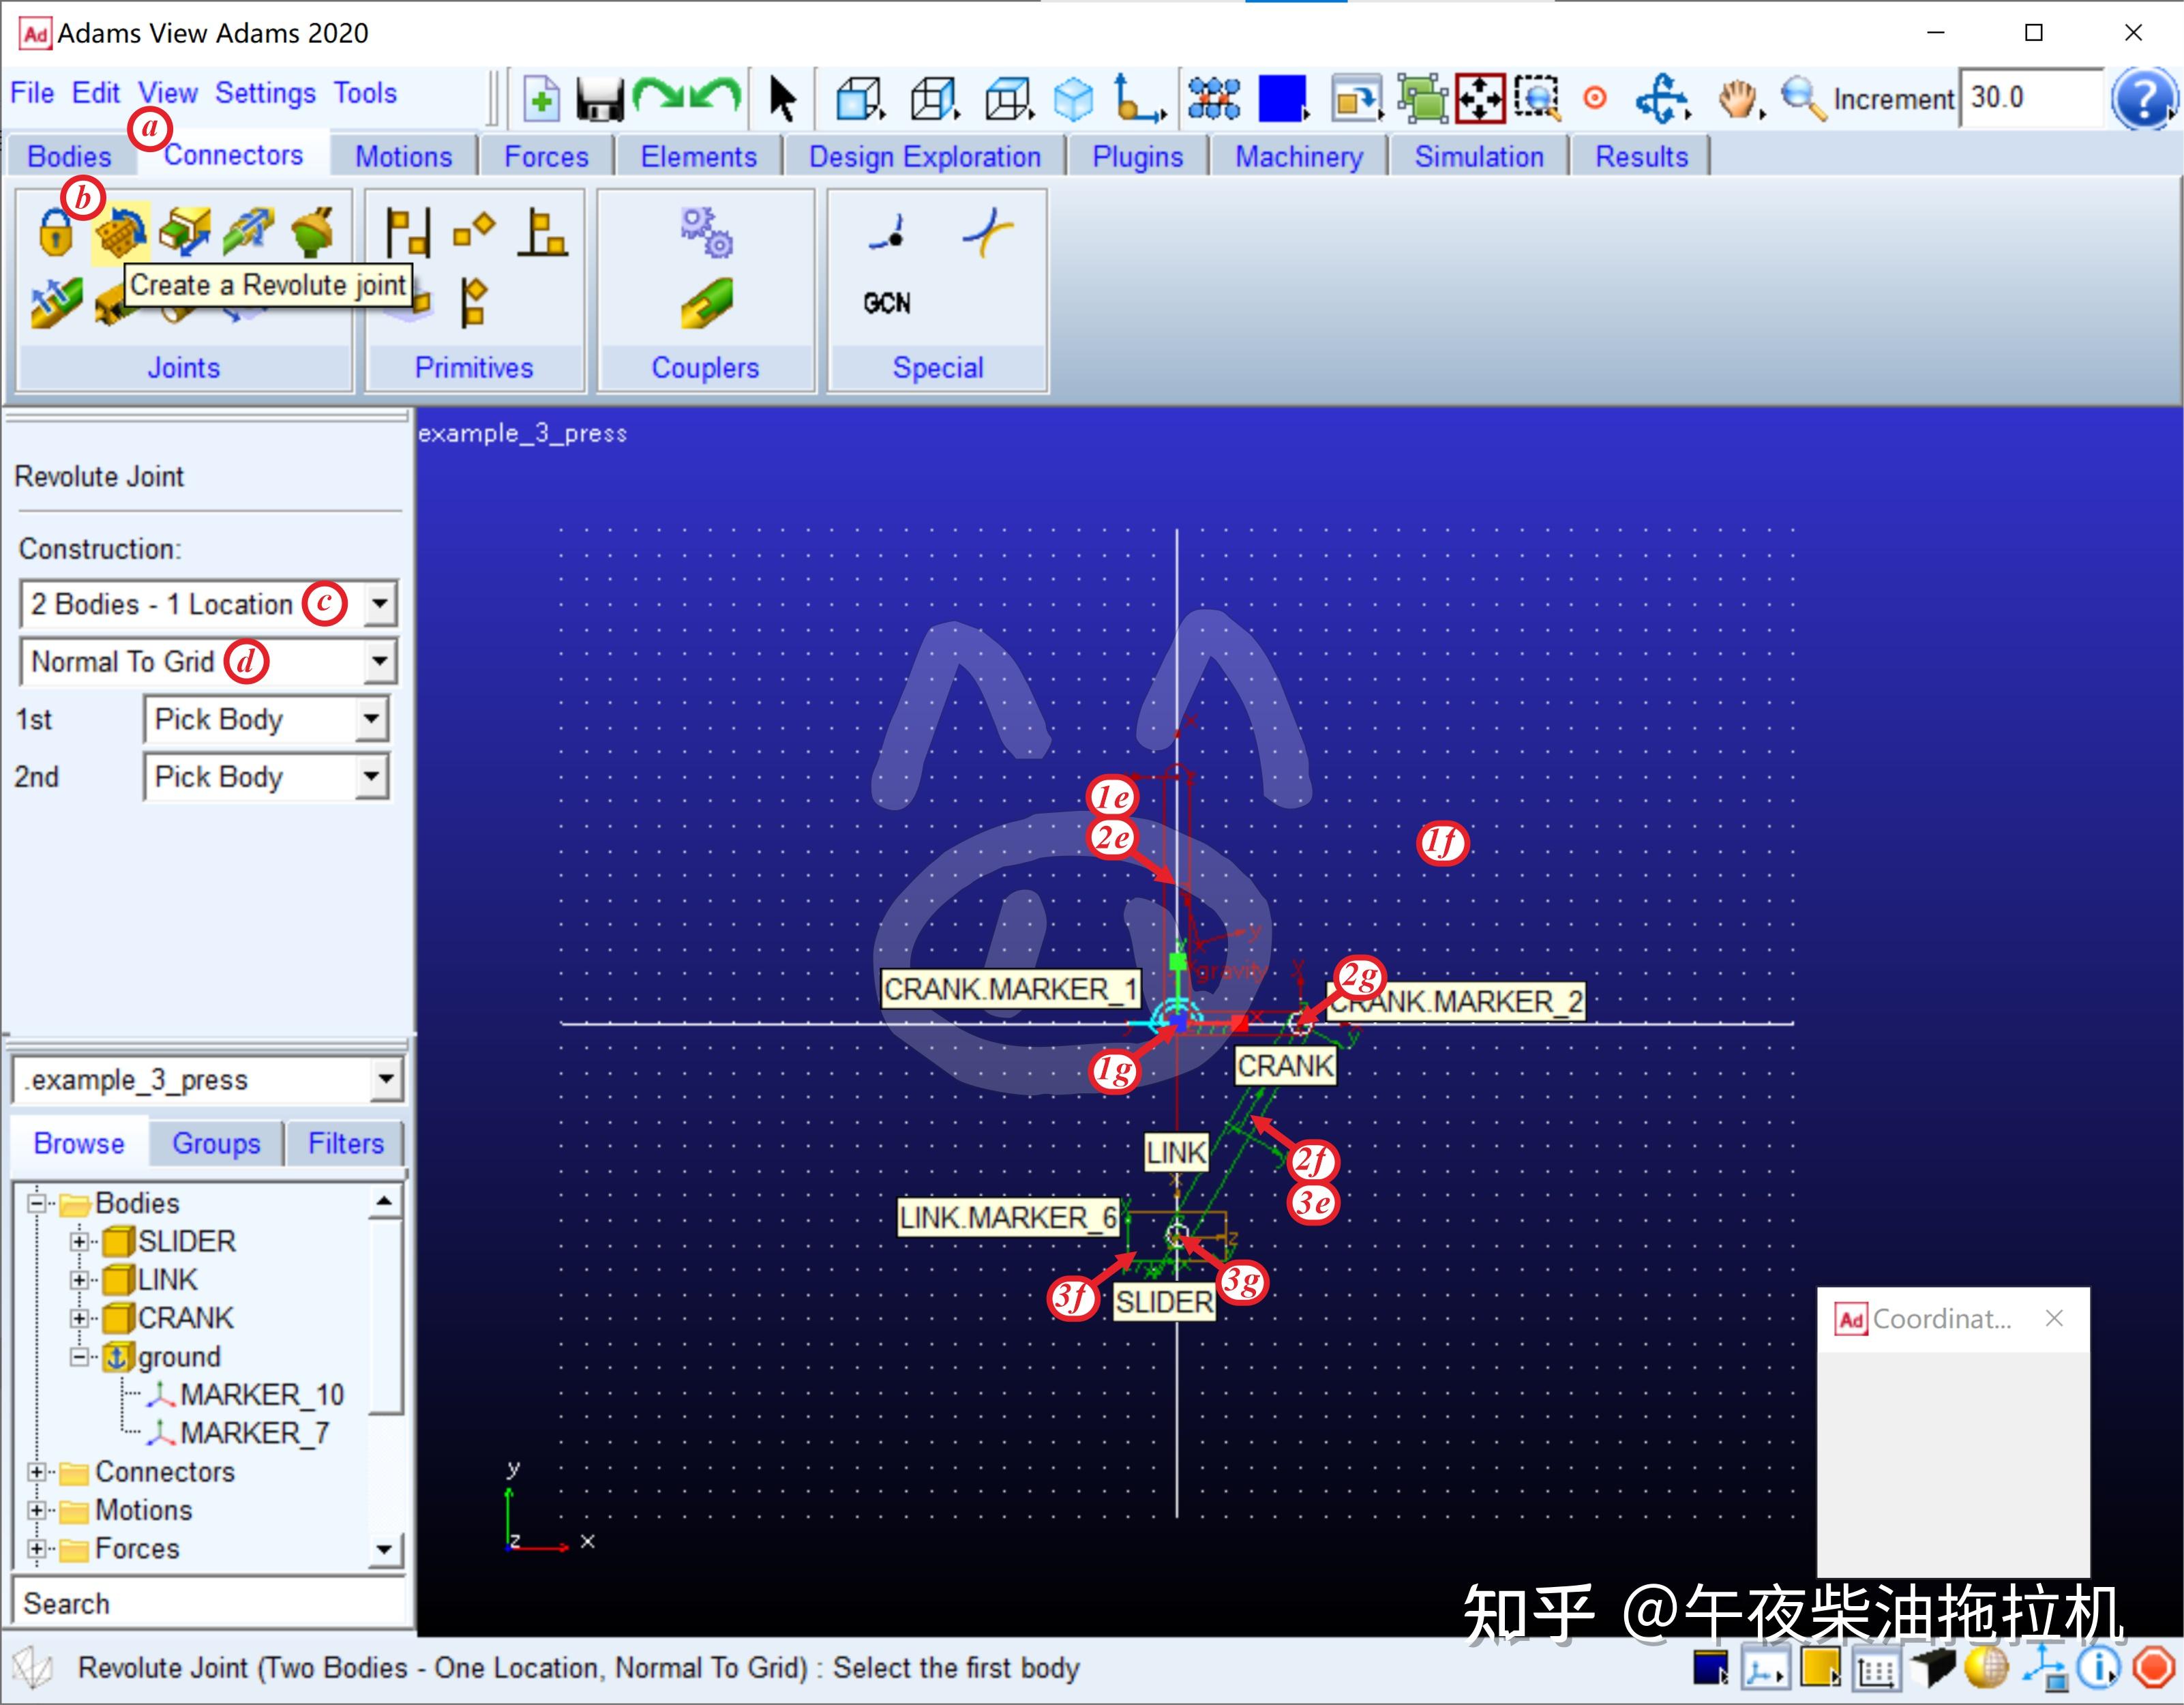Viewport: 2184px width, 1705px height.
Task: Switch to the Filters tab in the browser
Action: pos(345,1143)
